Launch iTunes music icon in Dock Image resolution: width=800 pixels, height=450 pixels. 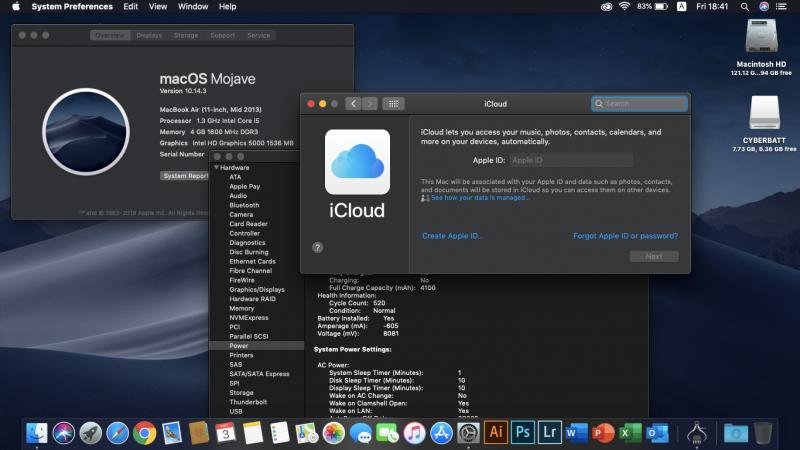(x=415, y=433)
